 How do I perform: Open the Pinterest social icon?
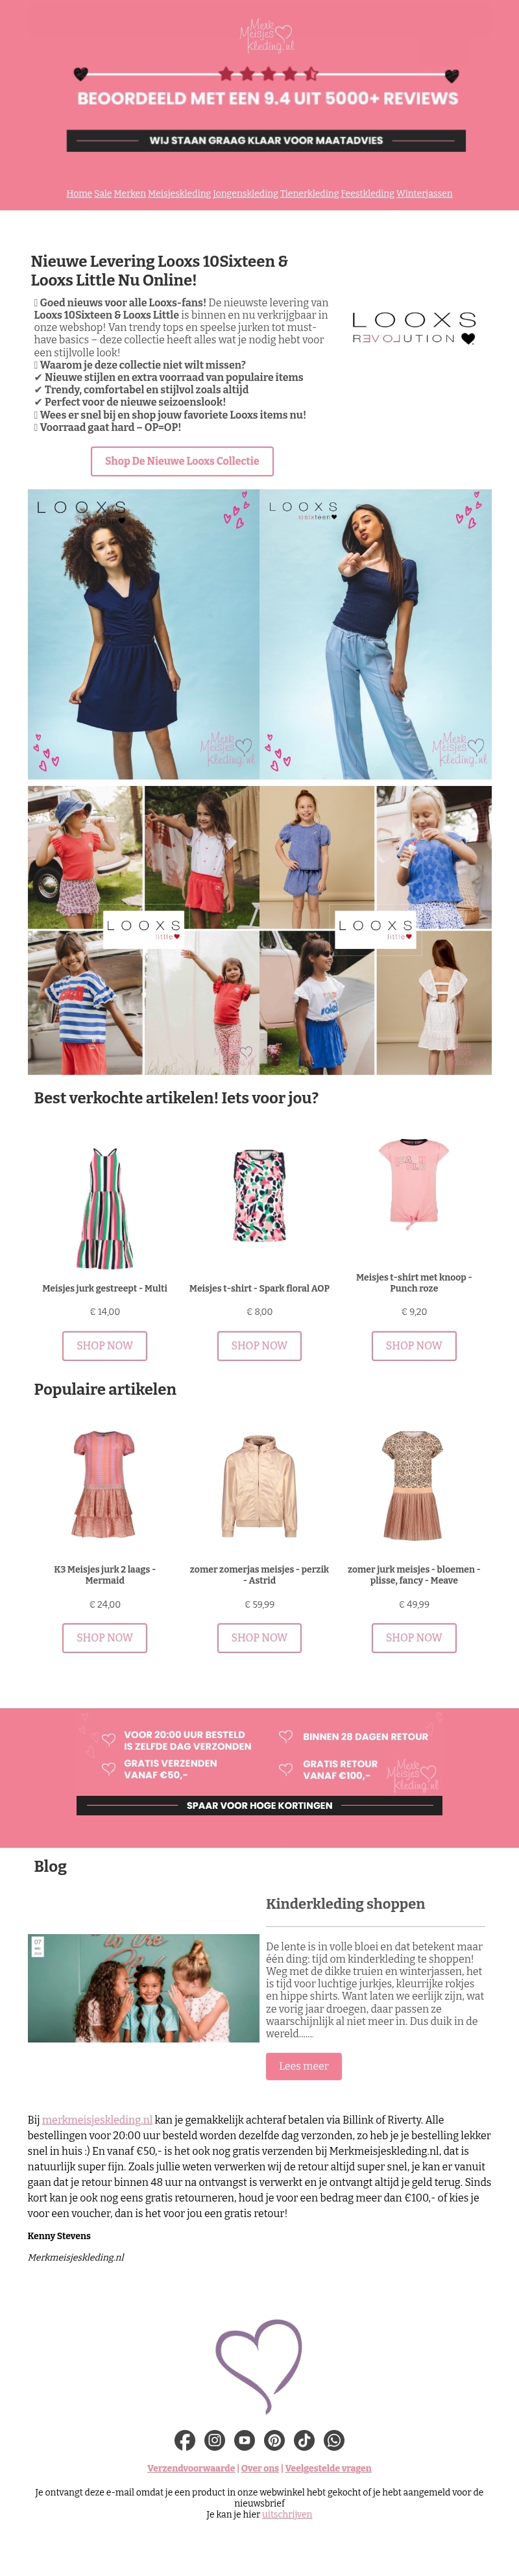(275, 2440)
